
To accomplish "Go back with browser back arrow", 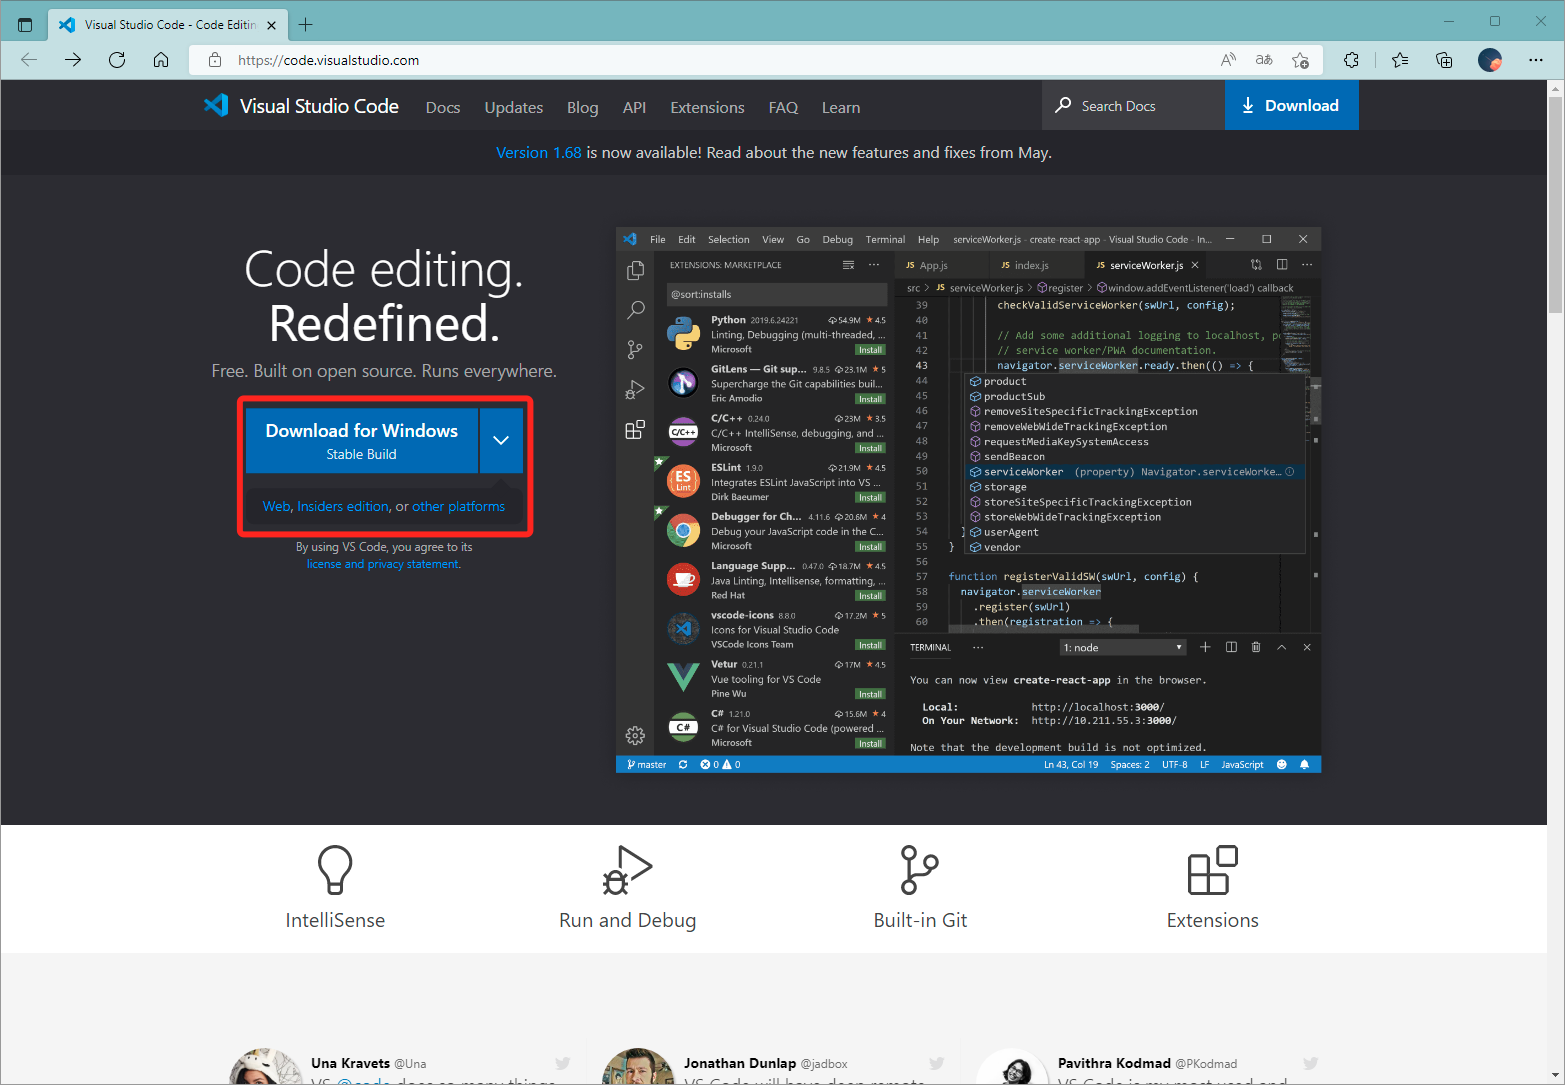I will [29, 60].
